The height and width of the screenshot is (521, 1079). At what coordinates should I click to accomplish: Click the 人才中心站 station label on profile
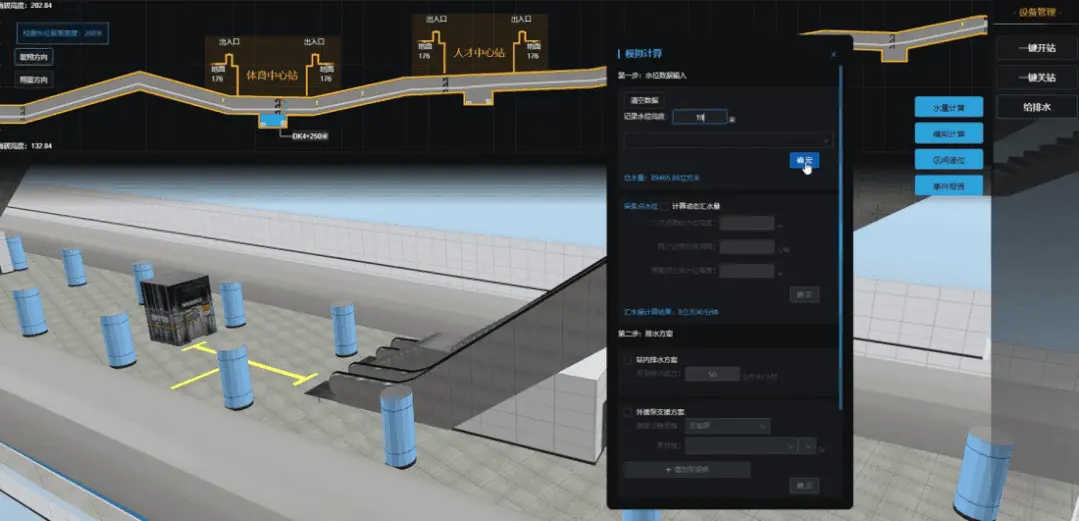pos(478,52)
